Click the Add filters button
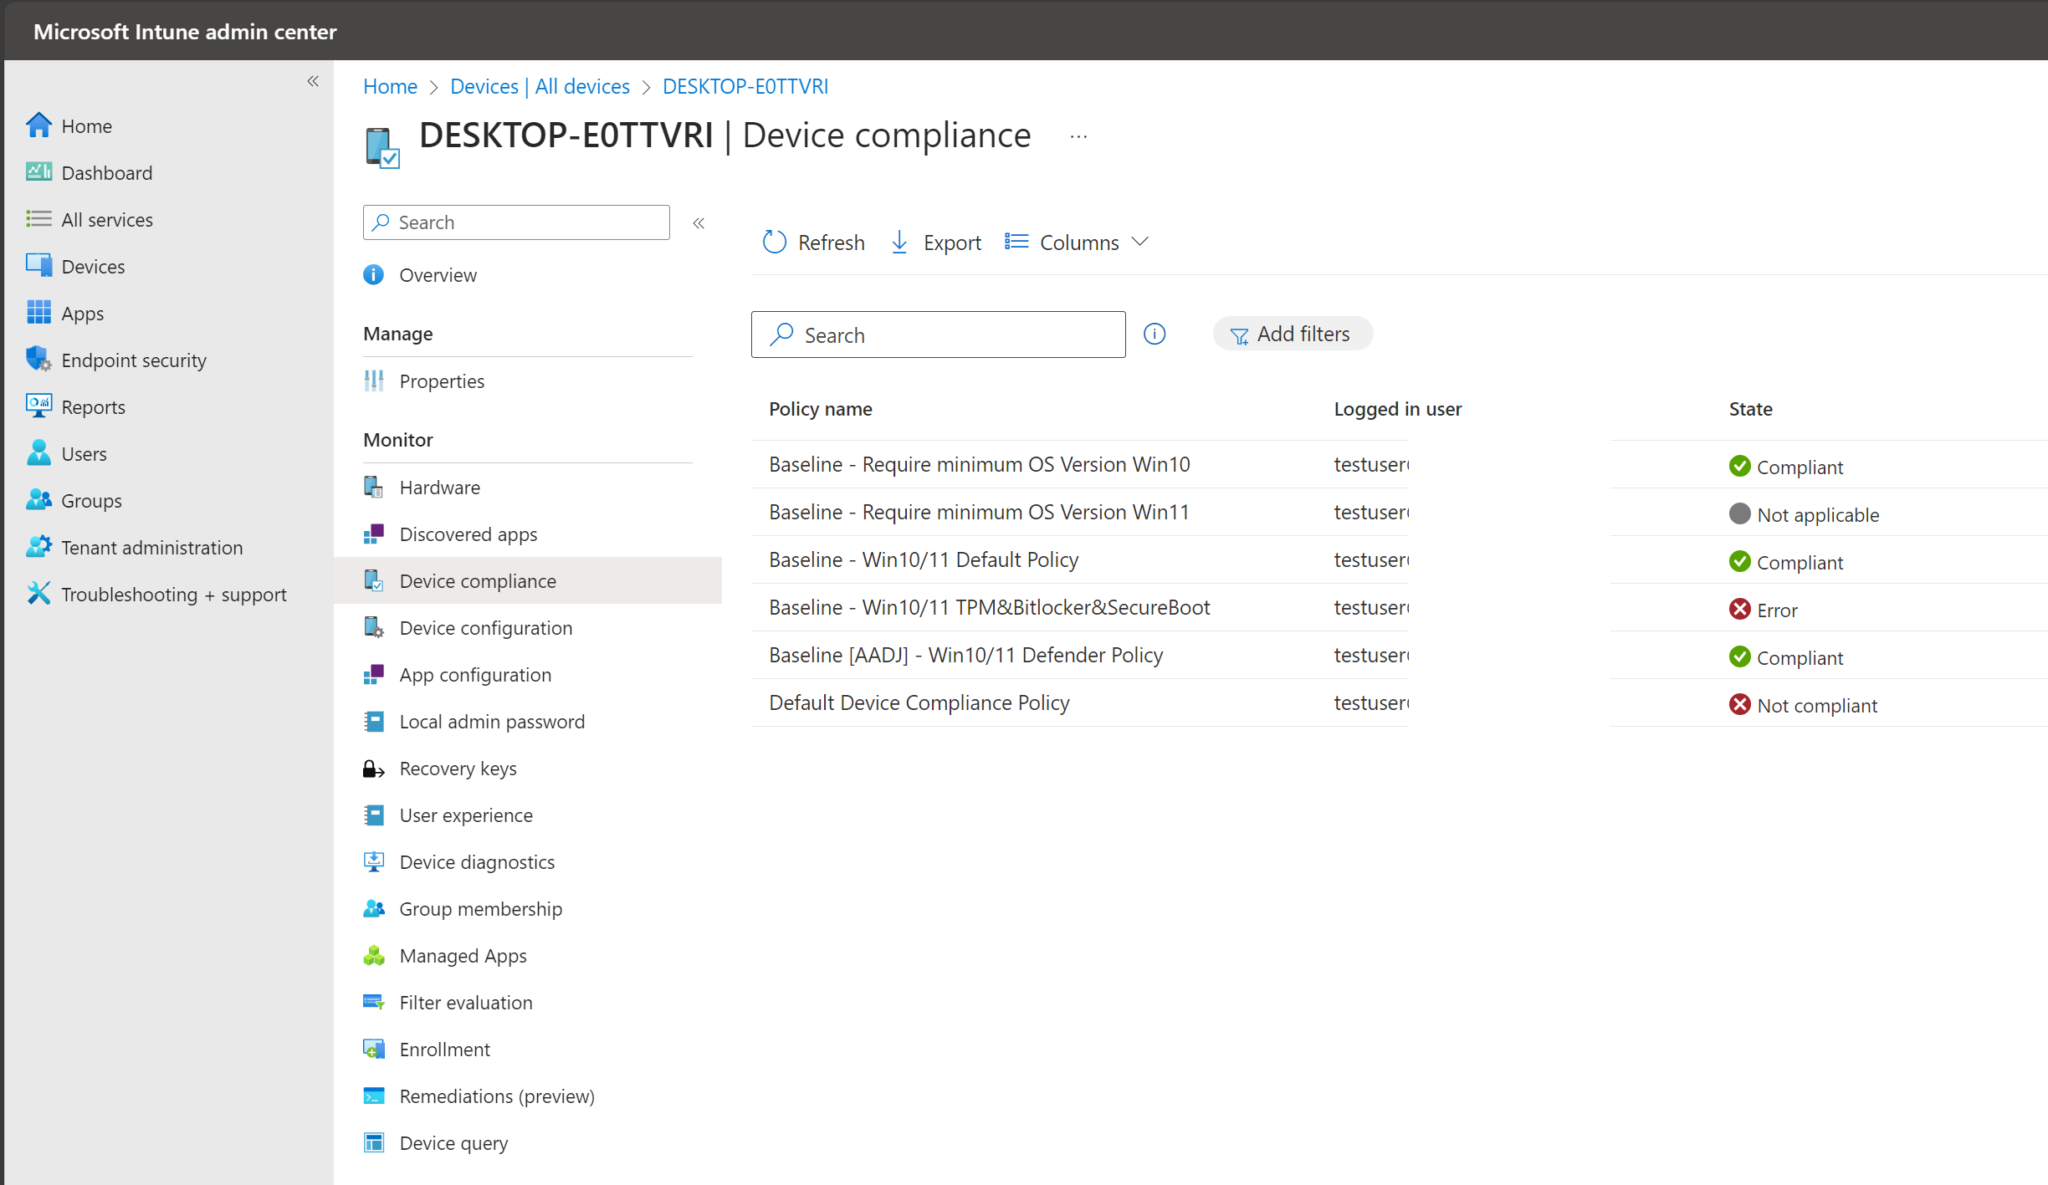Screen dimensions: 2048x1185 [1292, 333]
